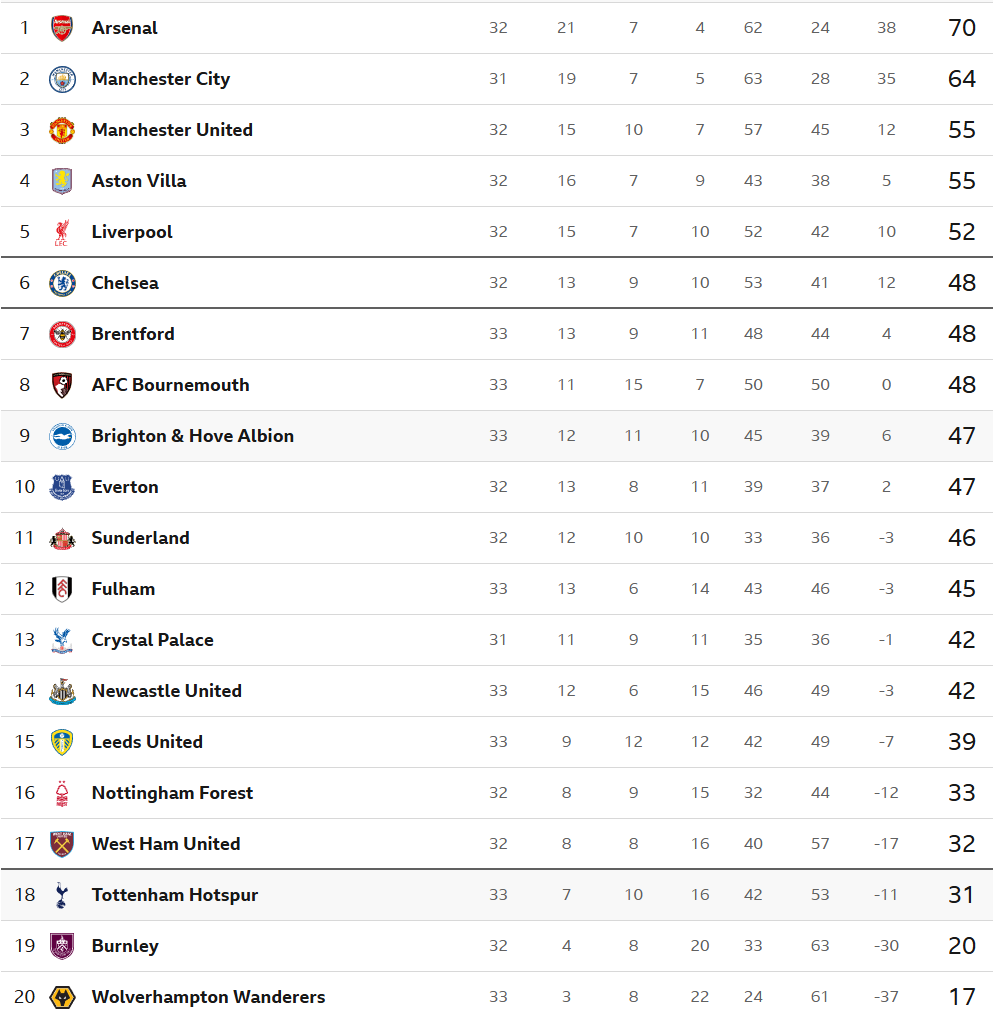993x1017 pixels.
Task: Select the Newcastle United team name
Action: [x=166, y=691]
